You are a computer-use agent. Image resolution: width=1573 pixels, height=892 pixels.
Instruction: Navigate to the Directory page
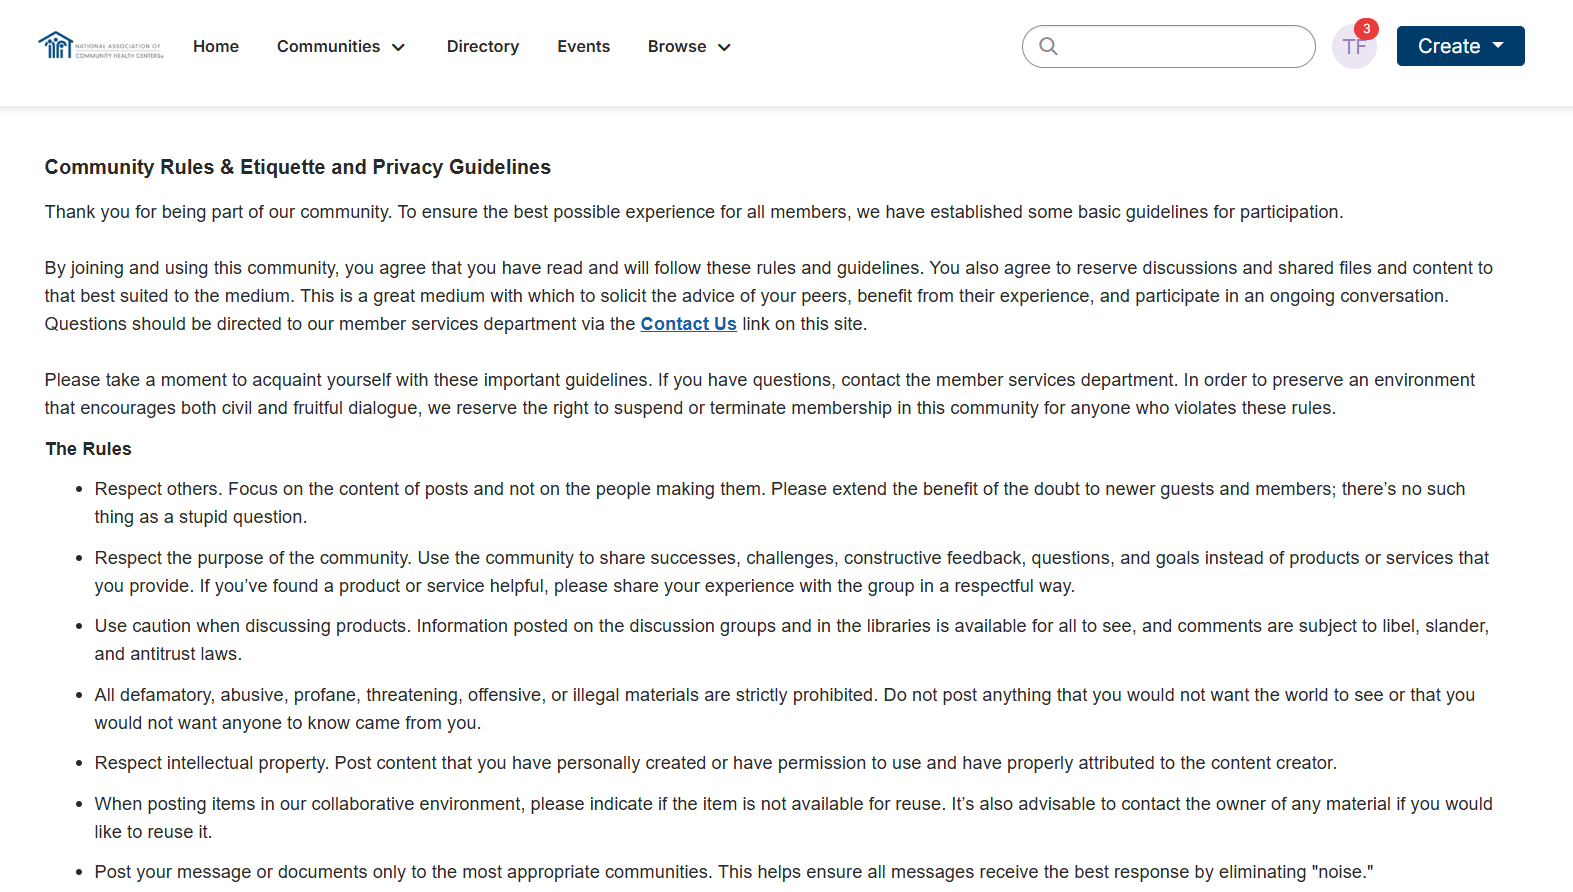click(x=483, y=46)
